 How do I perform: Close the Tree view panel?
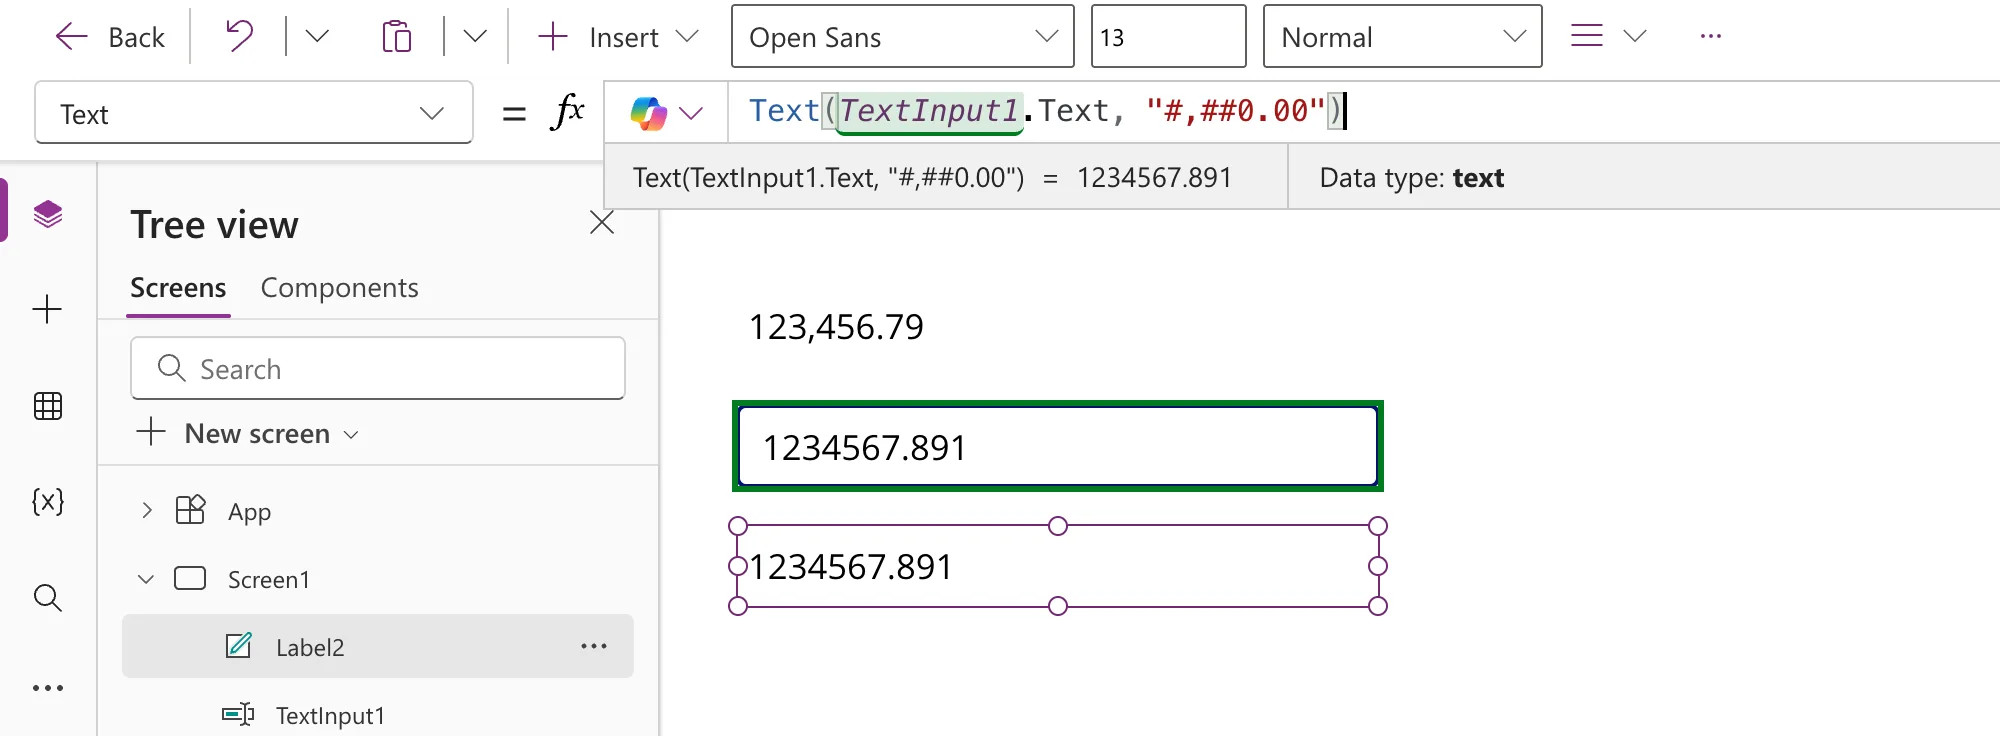(602, 222)
